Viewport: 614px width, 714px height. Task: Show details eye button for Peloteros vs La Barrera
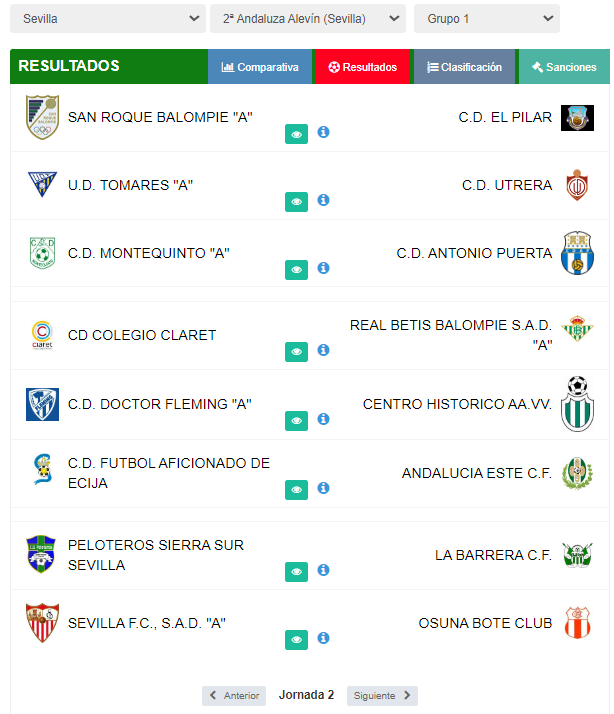click(297, 571)
